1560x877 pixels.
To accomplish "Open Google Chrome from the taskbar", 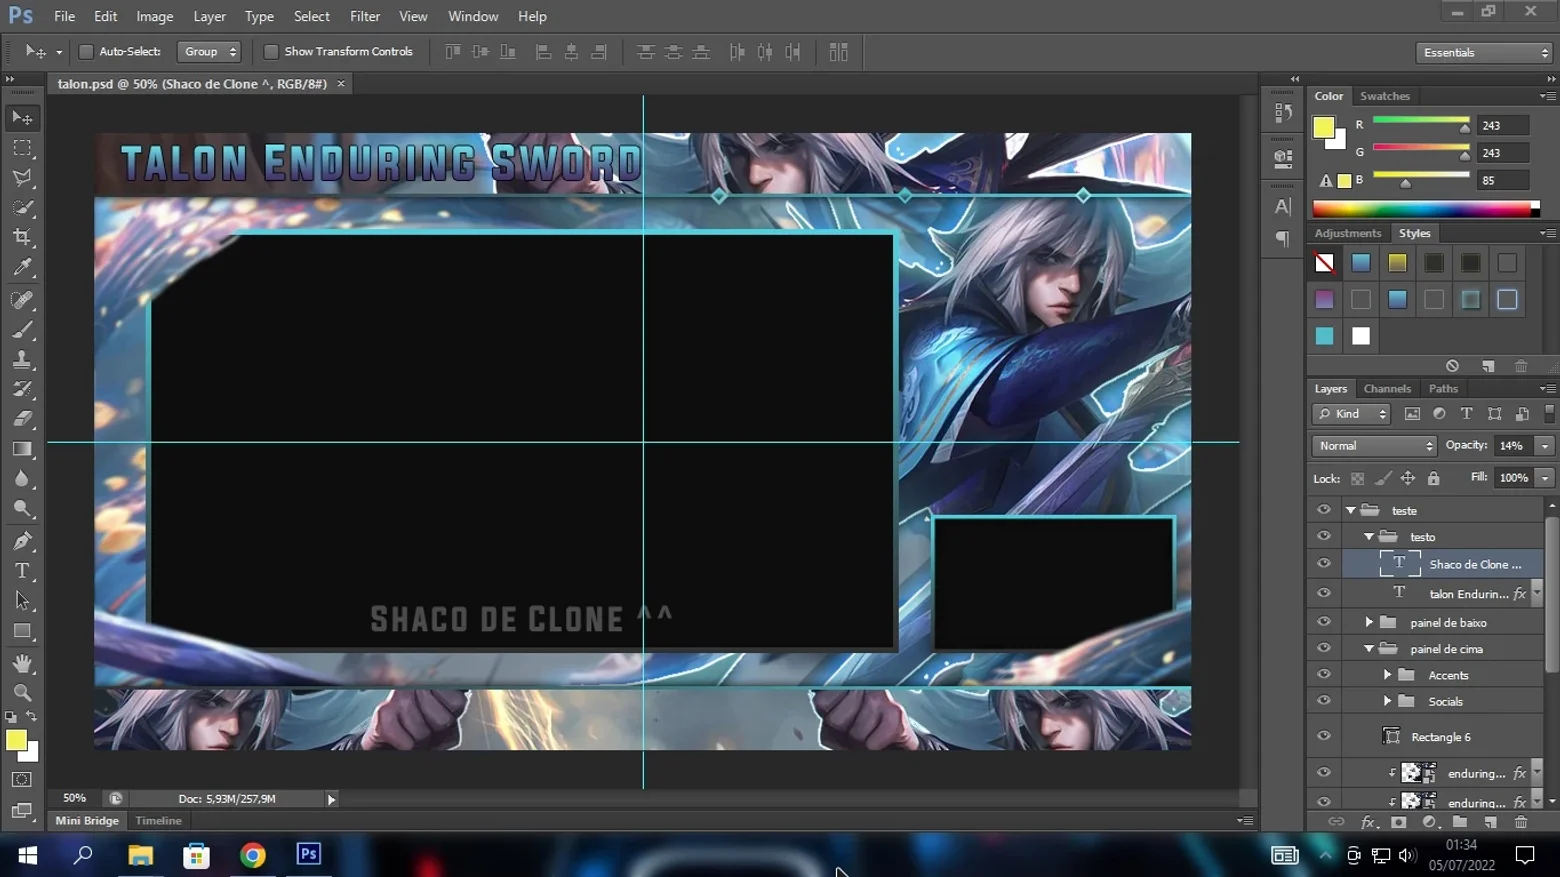I will pos(253,855).
